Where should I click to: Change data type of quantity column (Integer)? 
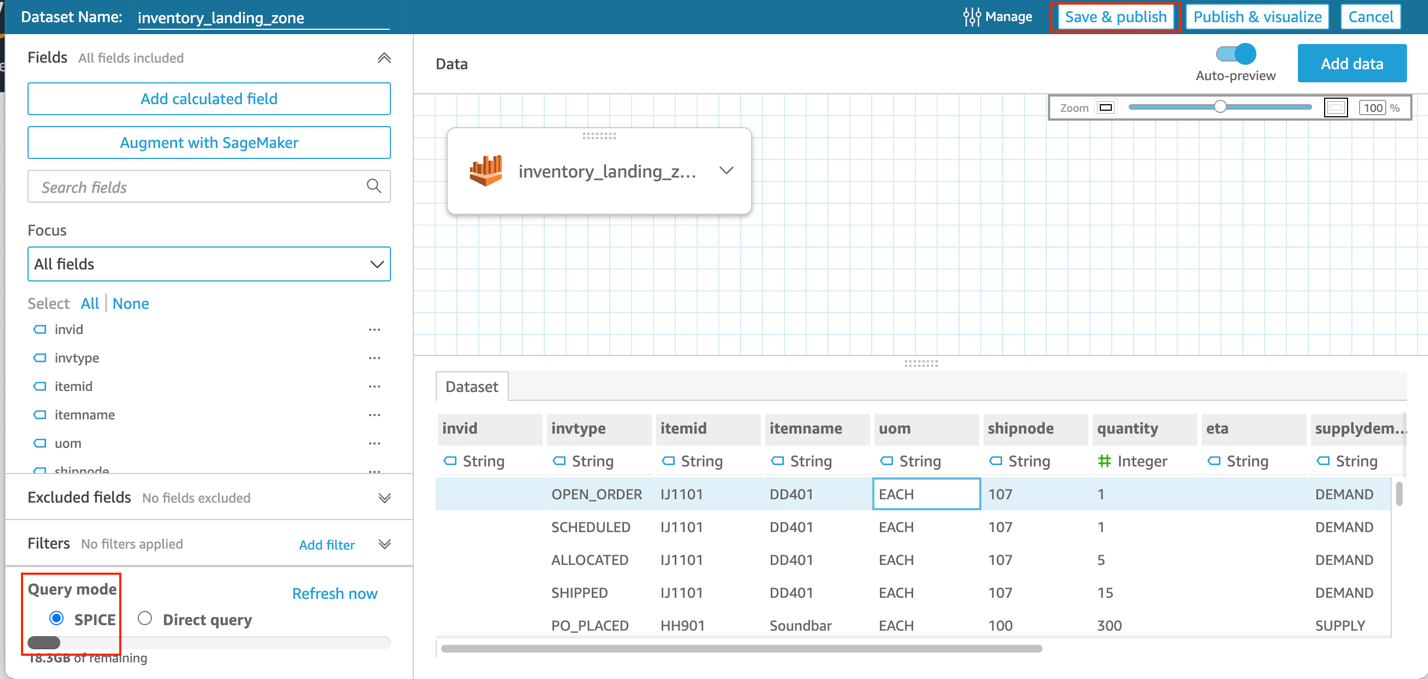[x=1132, y=461]
